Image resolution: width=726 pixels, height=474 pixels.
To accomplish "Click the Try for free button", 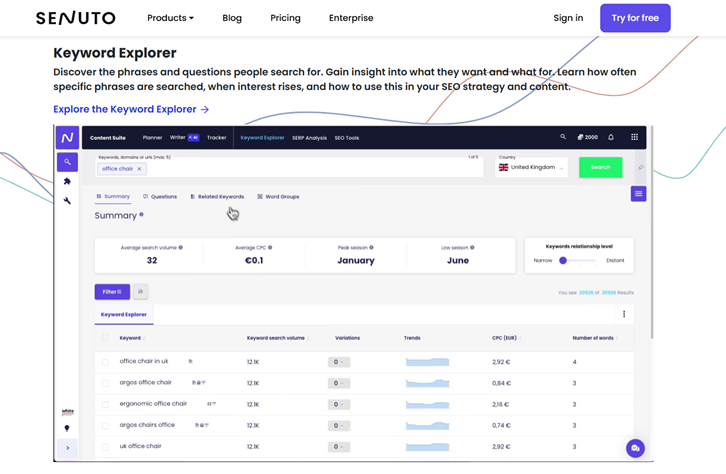I will tap(635, 18).
